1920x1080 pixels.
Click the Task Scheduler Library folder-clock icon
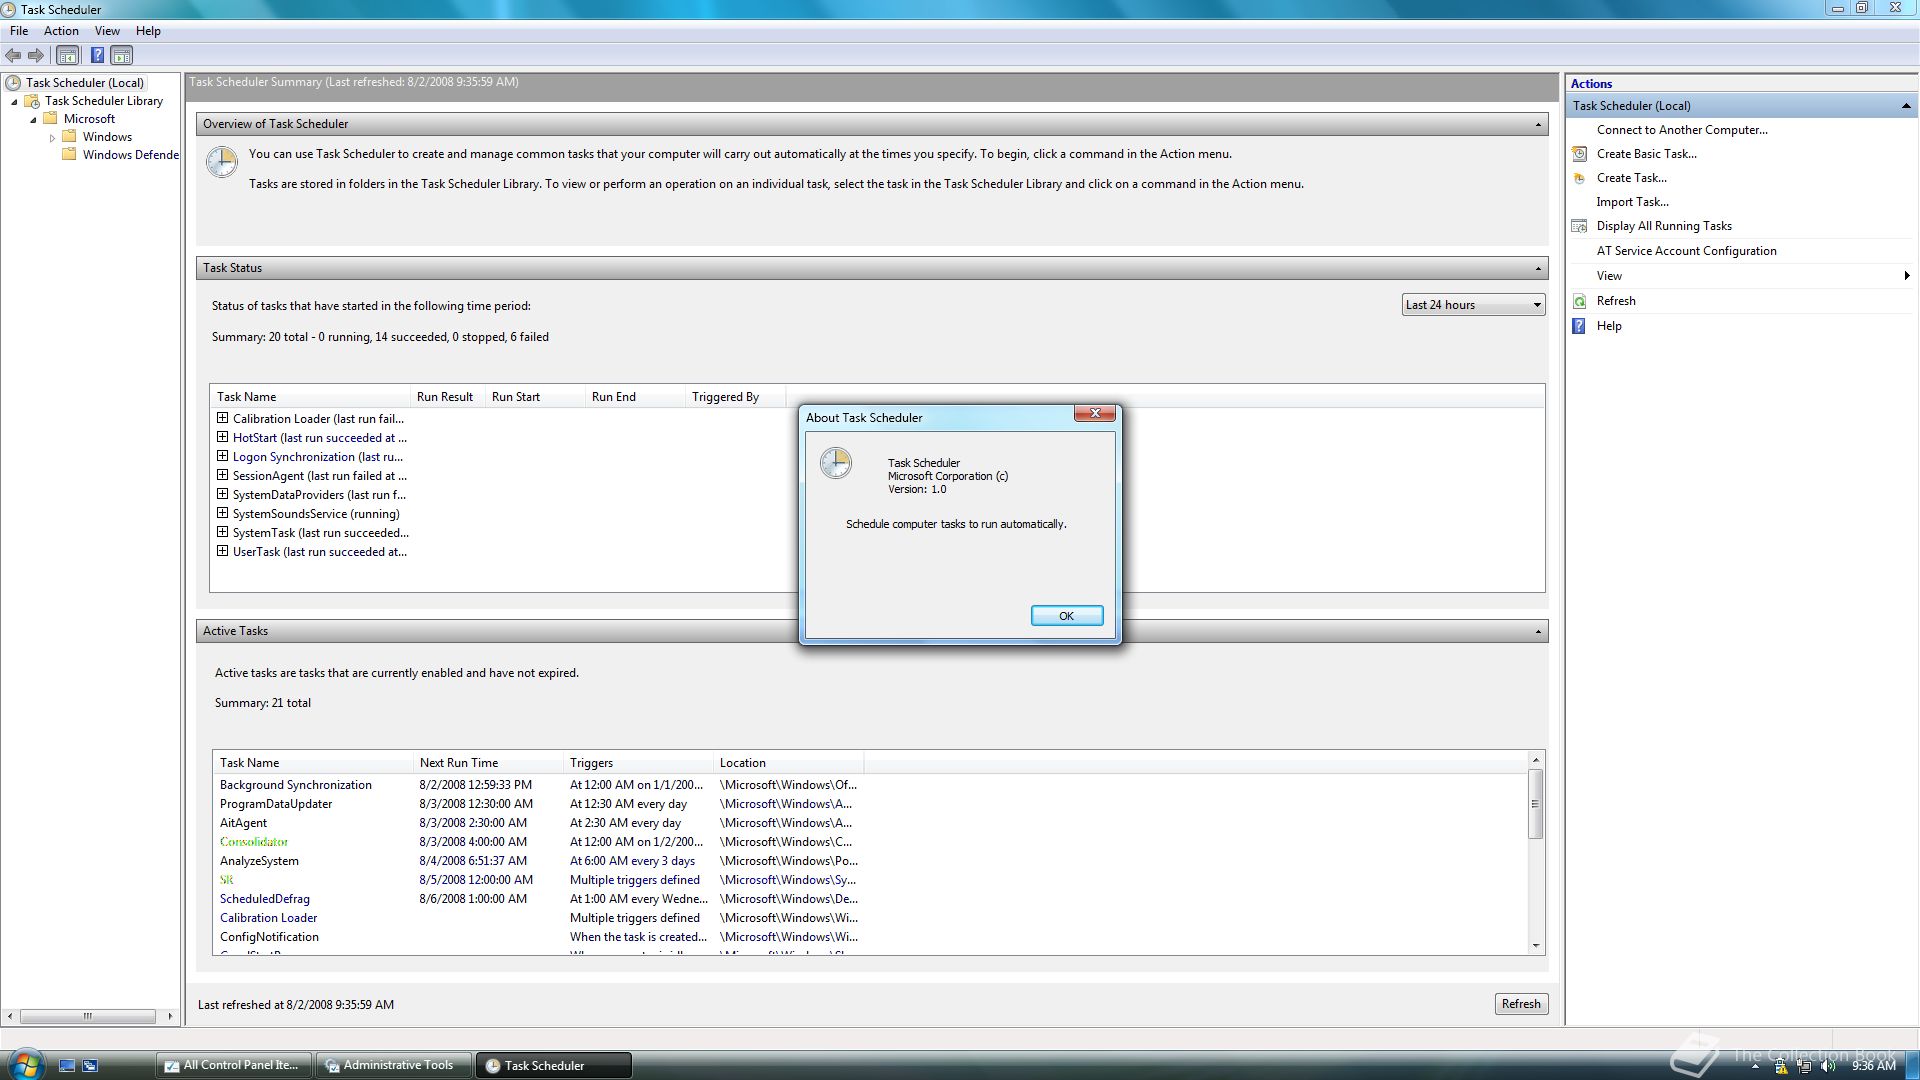(x=32, y=101)
